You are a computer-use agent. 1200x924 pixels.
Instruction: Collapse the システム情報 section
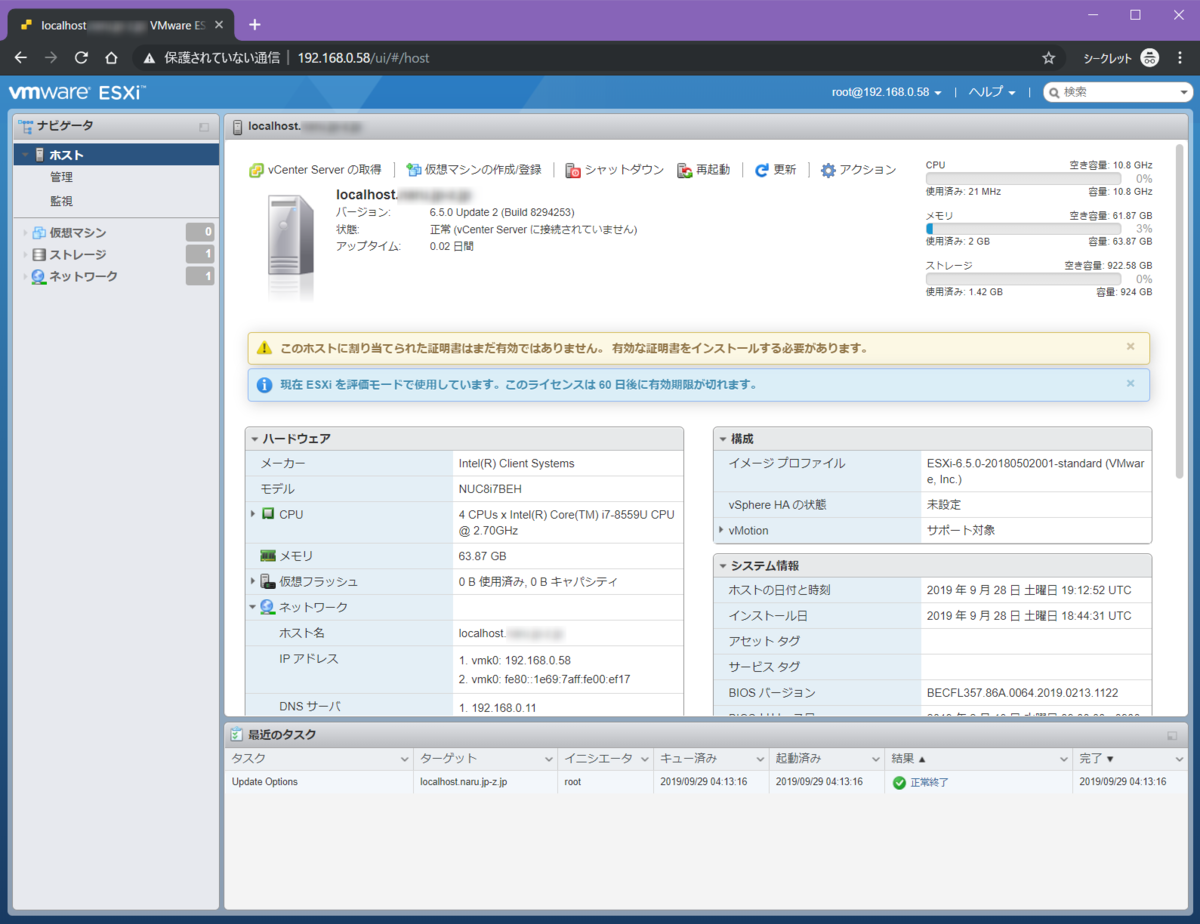tap(723, 566)
